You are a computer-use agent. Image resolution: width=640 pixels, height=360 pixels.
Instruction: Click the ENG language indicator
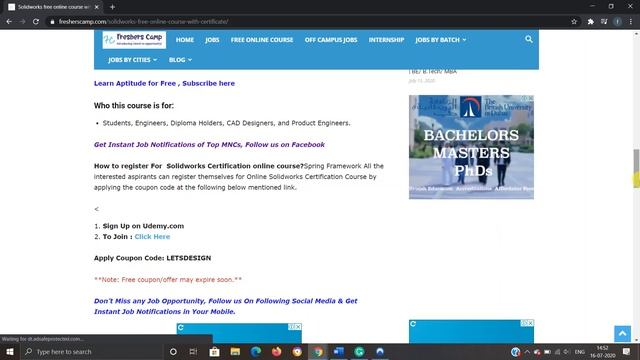pyautogui.click(x=580, y=352)
